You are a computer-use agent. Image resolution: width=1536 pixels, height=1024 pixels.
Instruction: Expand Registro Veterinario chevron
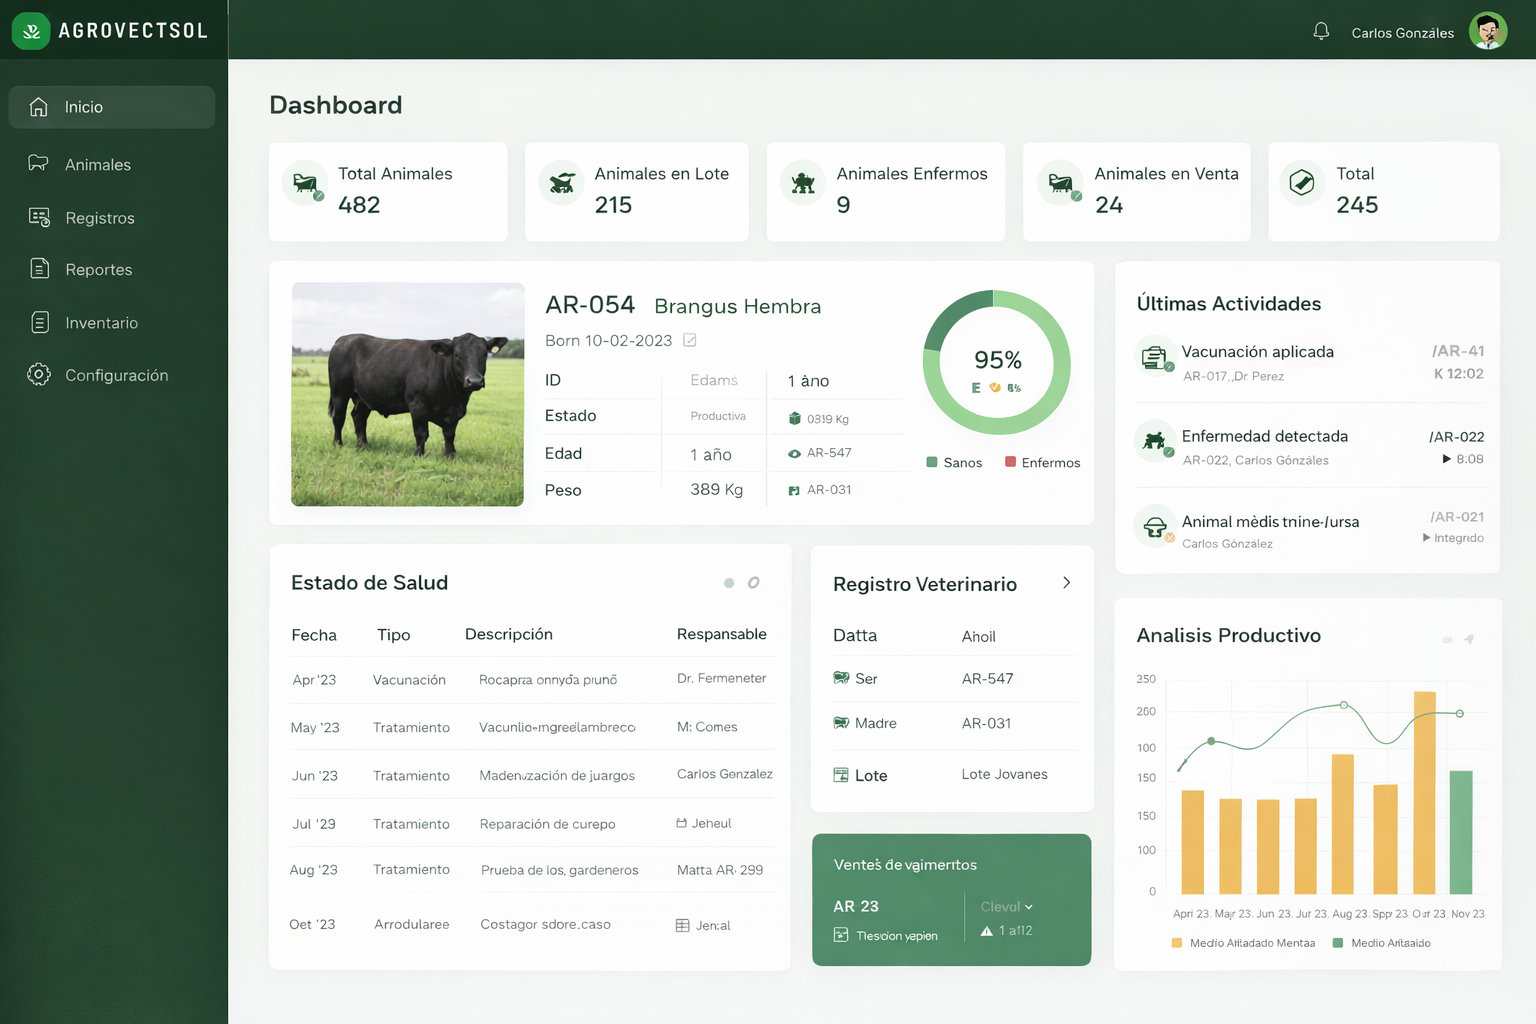coord(1067,582)
